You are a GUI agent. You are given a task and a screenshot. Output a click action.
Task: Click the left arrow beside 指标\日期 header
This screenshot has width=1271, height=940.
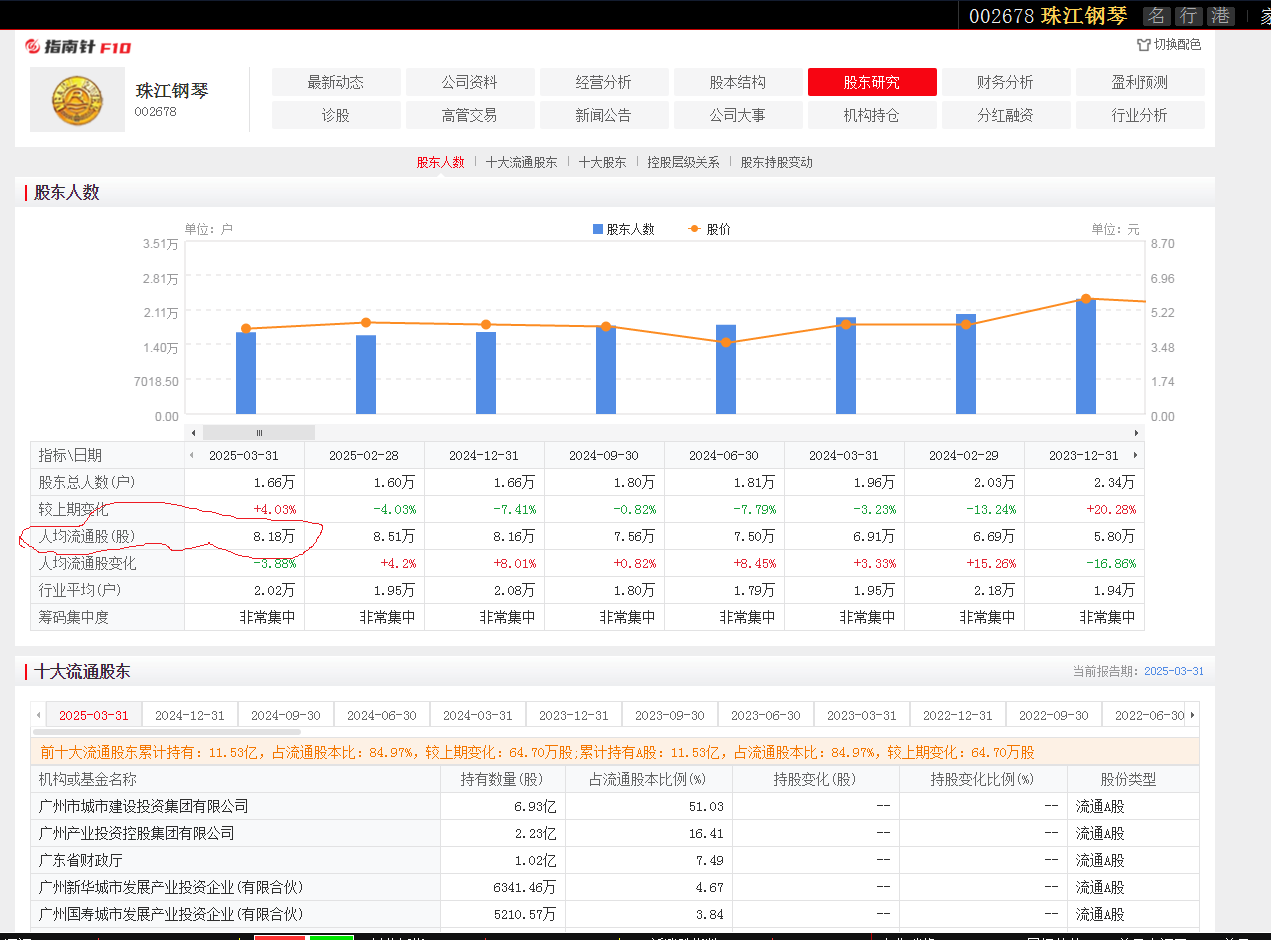click(192, 455)
